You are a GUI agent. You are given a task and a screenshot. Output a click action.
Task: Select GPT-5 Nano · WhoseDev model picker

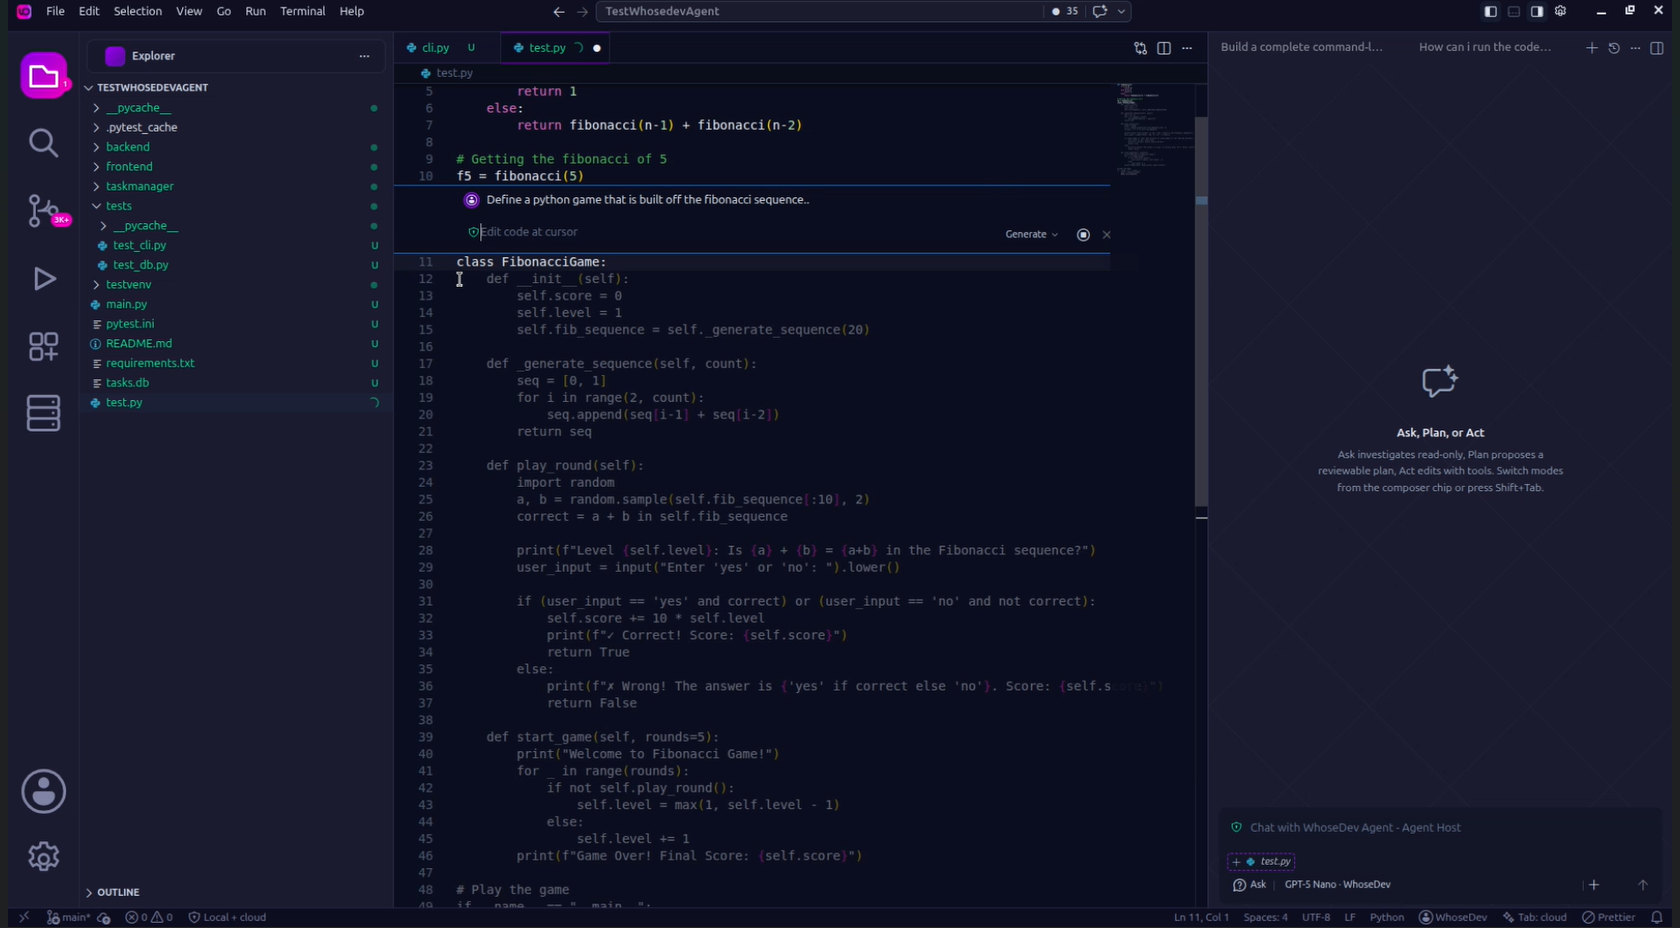1337,884
